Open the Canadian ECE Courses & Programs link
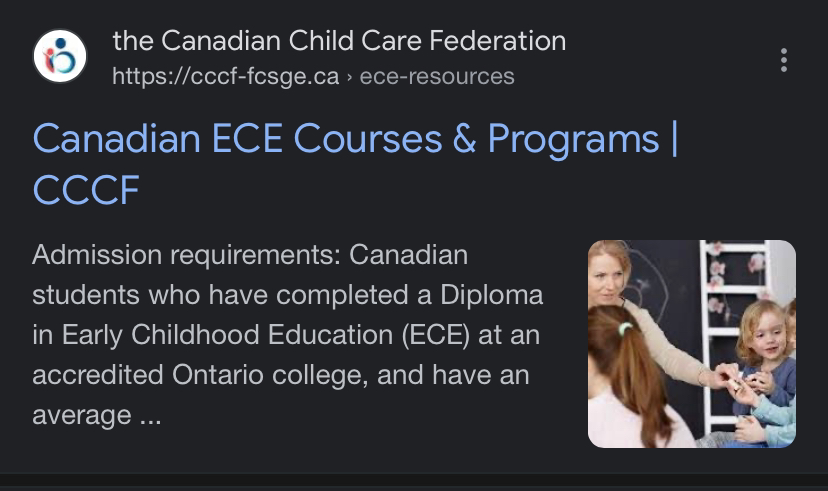Viewport: 828px width, 491px height. pyautogui.click(x=355, y=164)
